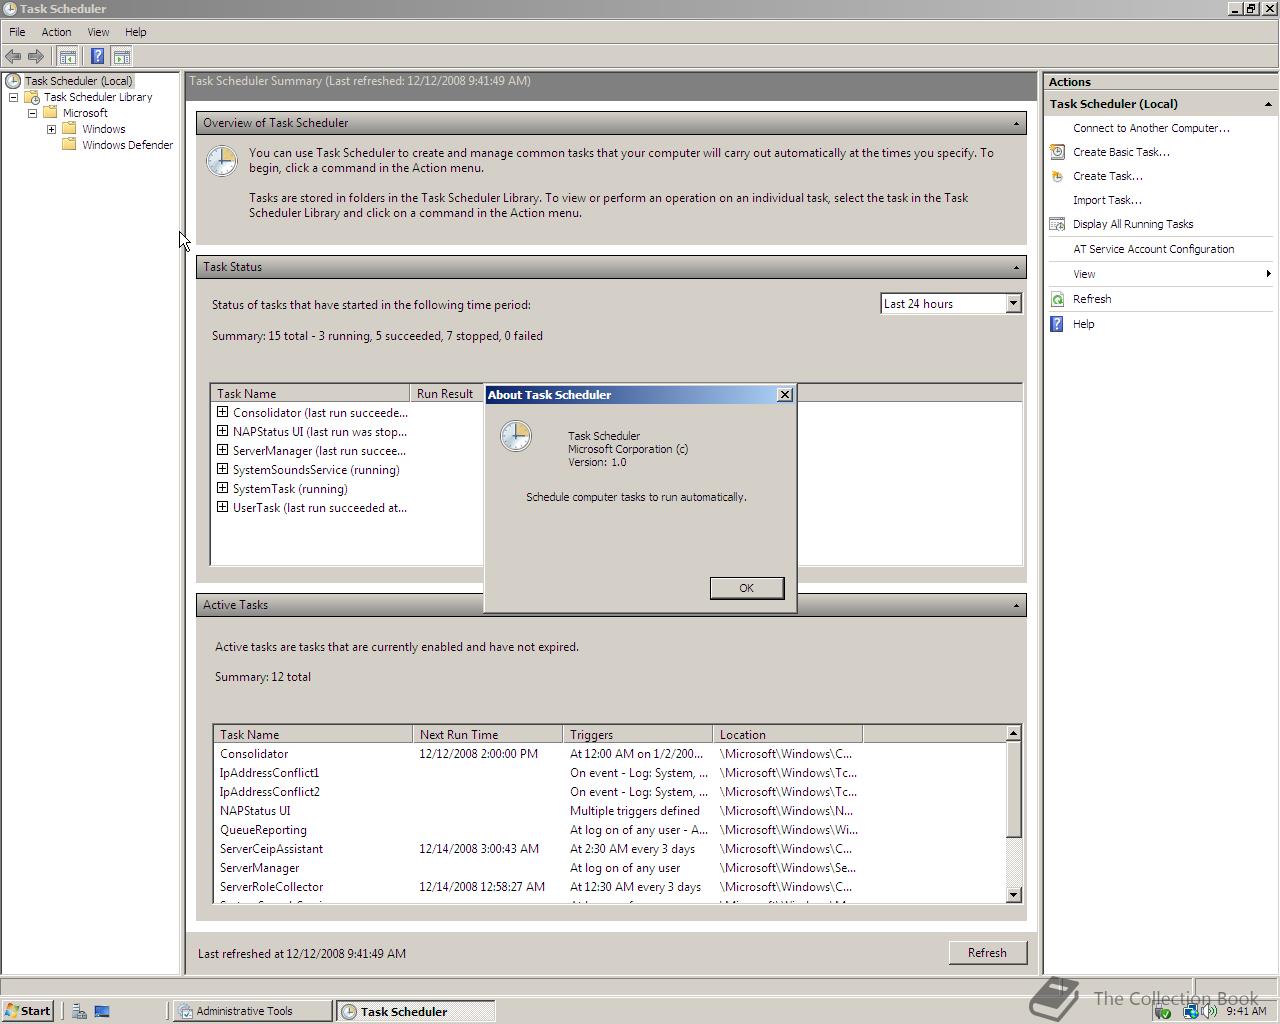The height and width of the screenshot is (1024, 1280).
Task: Expand the ServerManager task status row
Action: 222,450
